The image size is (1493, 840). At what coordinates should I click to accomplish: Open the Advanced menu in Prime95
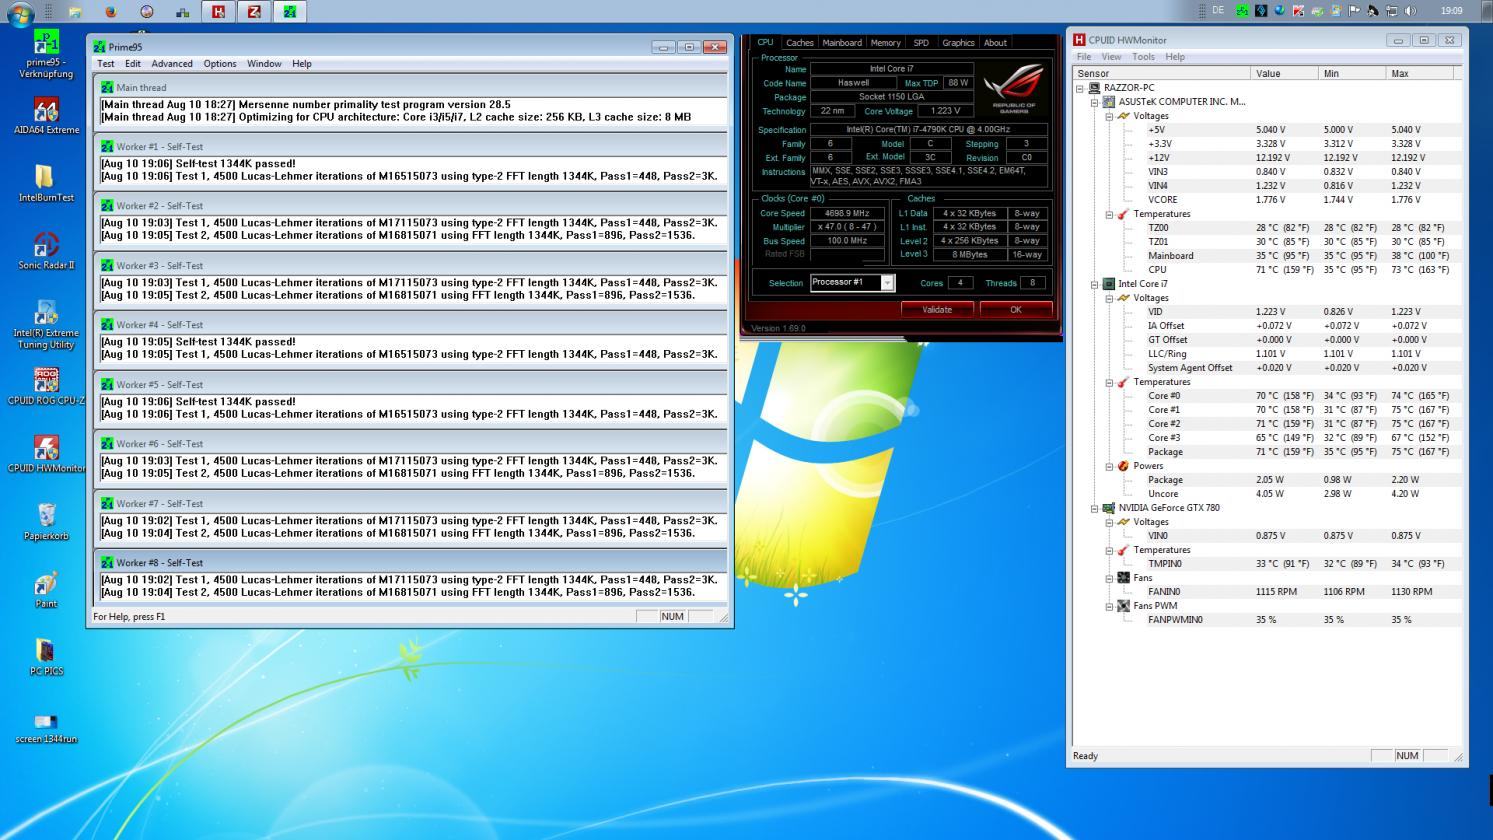click(x=171, y=64)
